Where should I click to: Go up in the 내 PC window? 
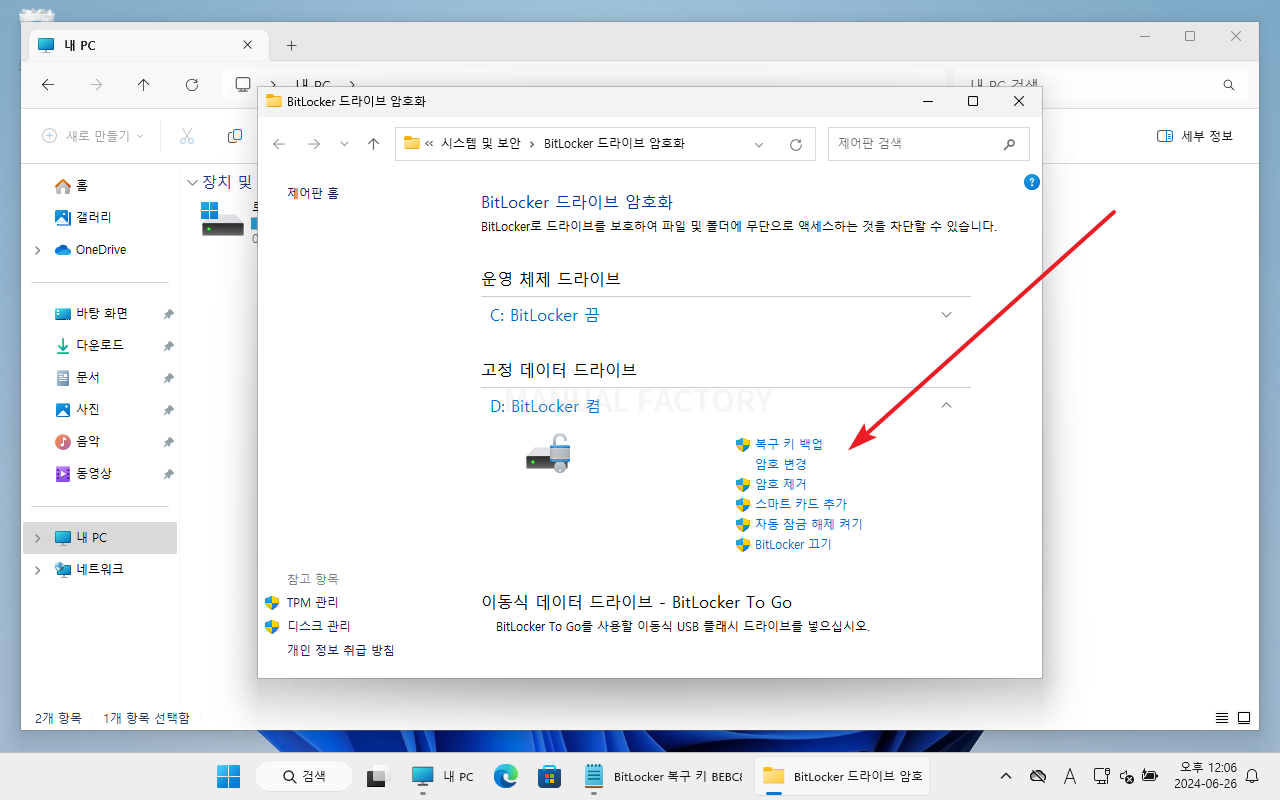pyautogui.click(x=143, y=85)
